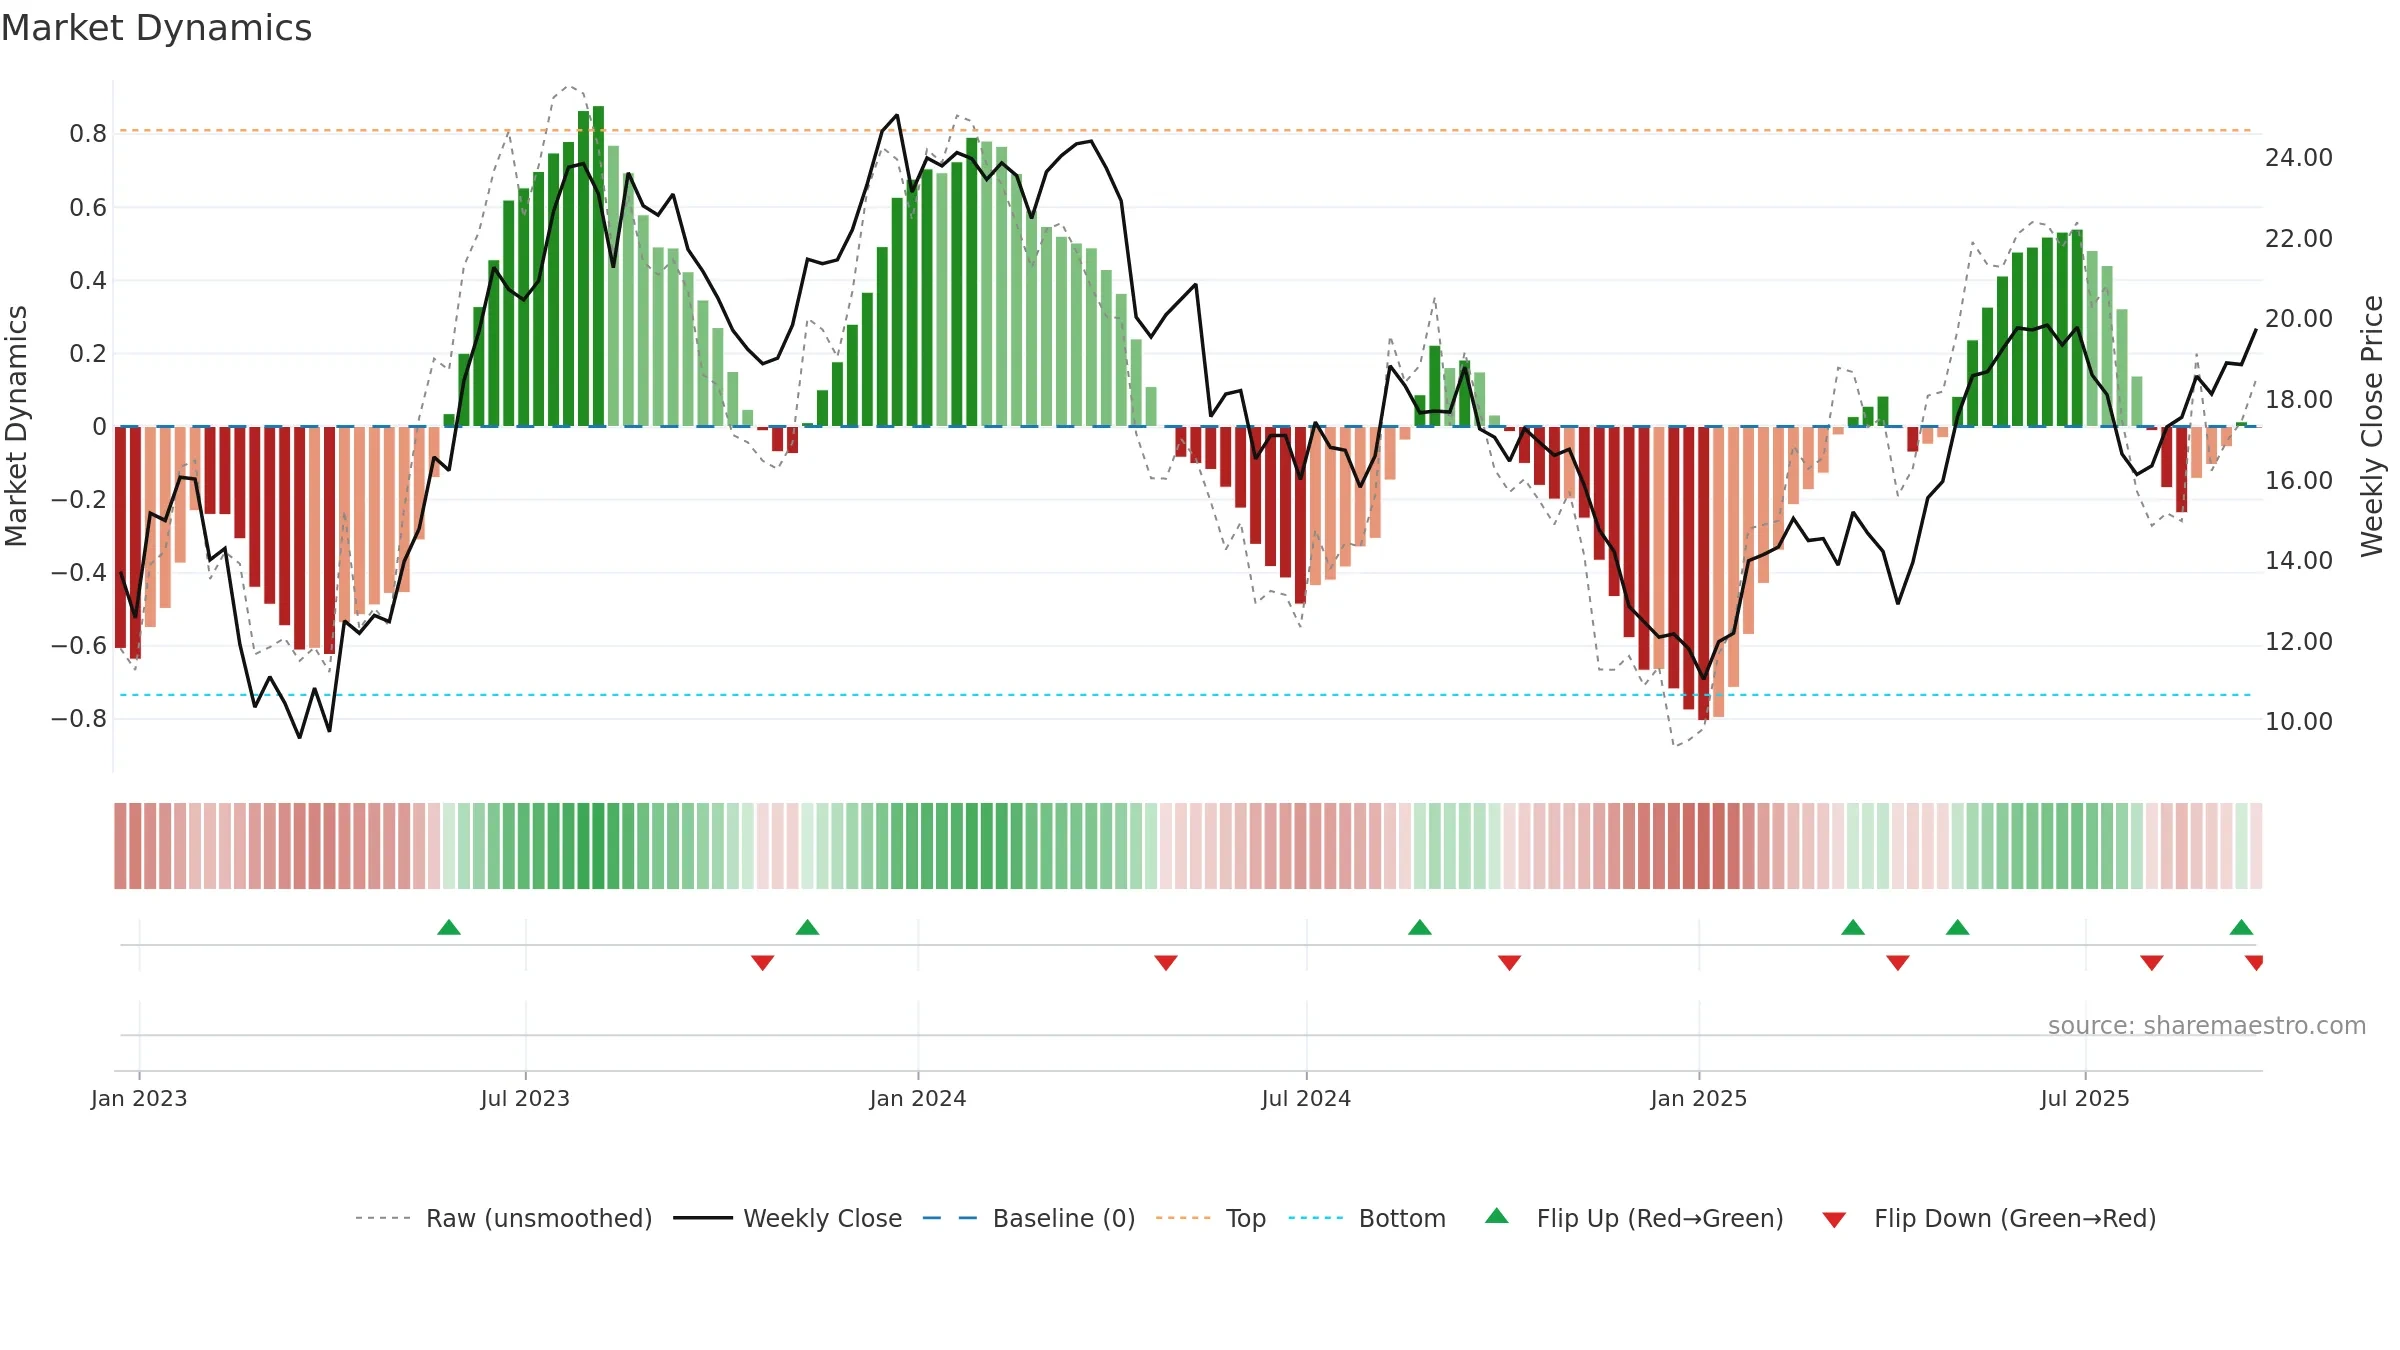Screen dimensions: 2400x1350
Task: Click the green flip-up marker just before Jul 2025
Action: pyautogui.click(x=1958, y=927)
